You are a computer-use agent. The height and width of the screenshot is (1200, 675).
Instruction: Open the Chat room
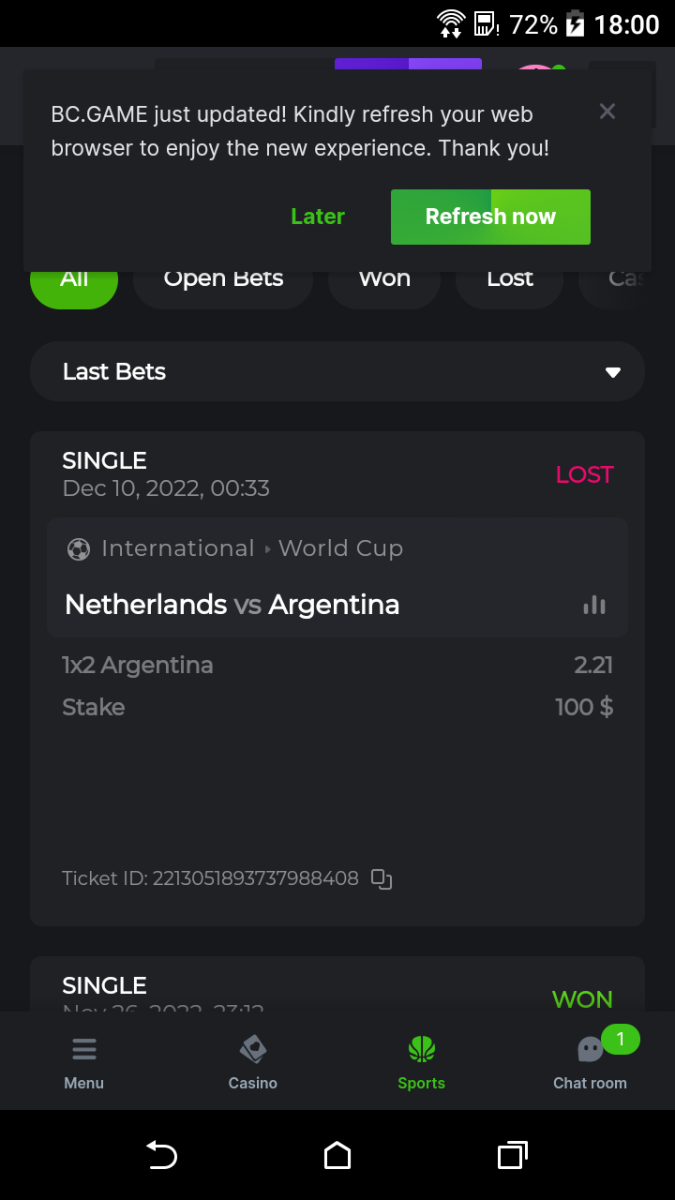tap(590, 1062)
